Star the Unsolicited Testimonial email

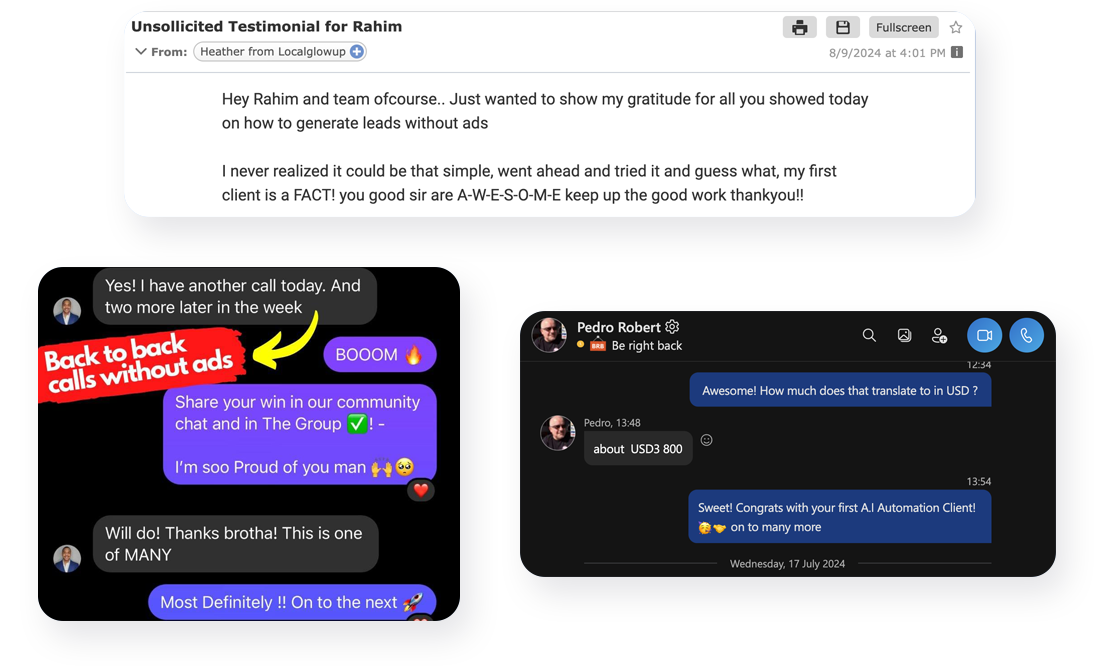[956, 28]
